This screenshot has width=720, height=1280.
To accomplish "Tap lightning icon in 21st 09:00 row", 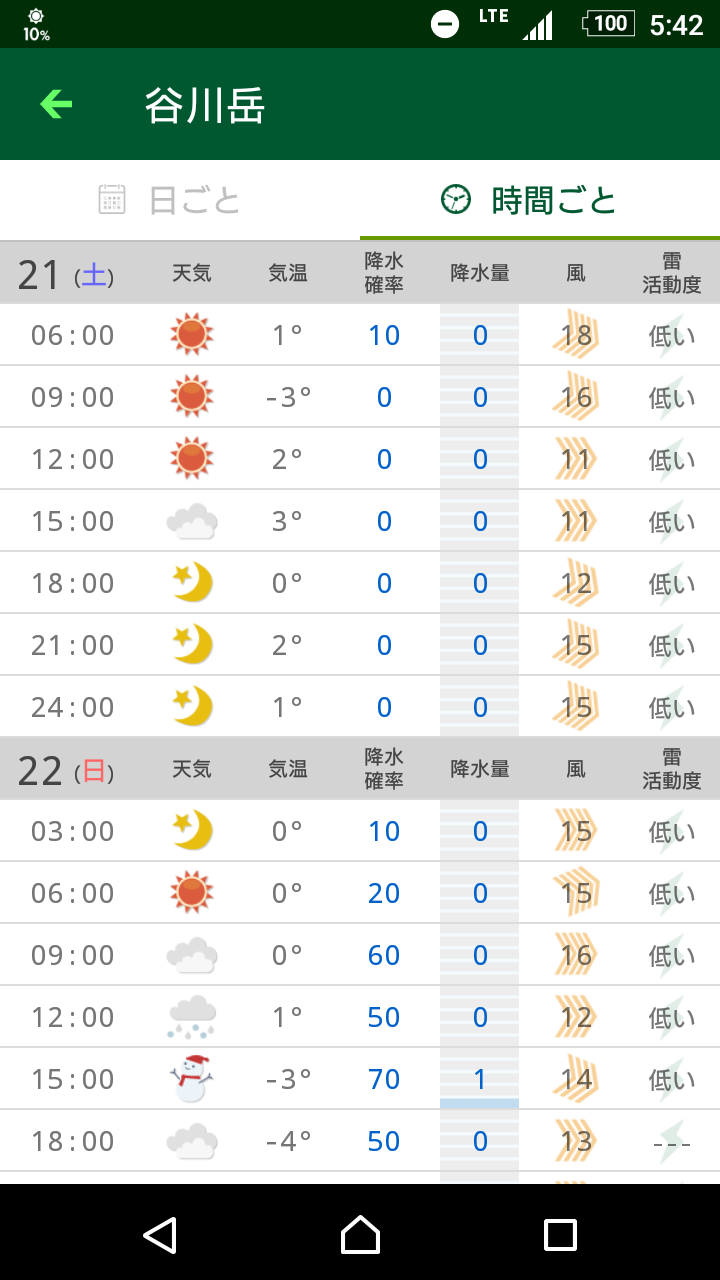I will coord(671,397).
